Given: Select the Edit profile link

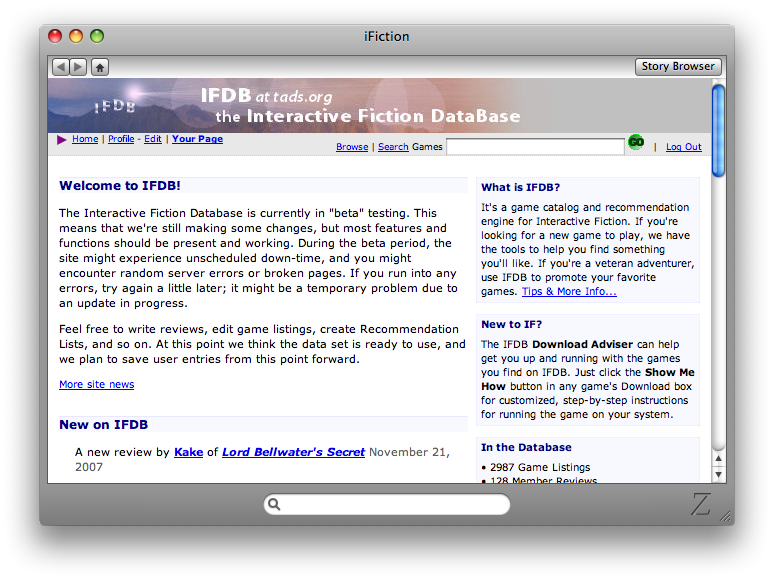Looking at the screenshot, I should pos(152,139).
